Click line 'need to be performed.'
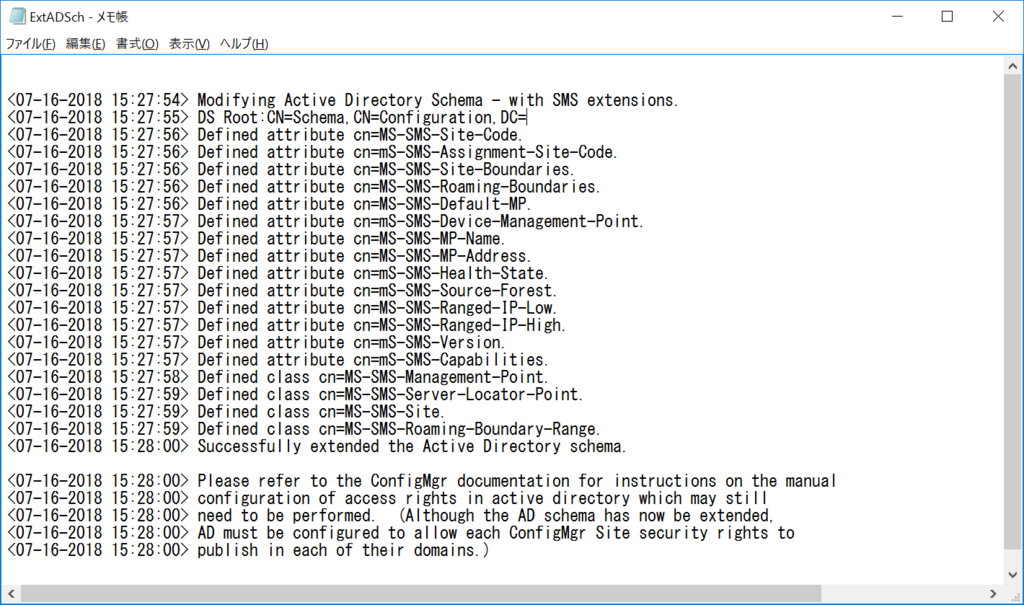The image size is (1024, 605). point(391,515)
